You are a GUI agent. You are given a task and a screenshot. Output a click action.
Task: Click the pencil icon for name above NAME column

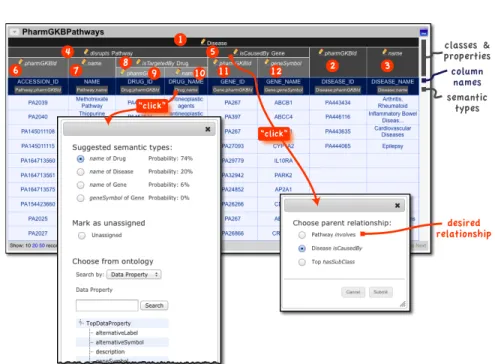click(x=84, y=62)
